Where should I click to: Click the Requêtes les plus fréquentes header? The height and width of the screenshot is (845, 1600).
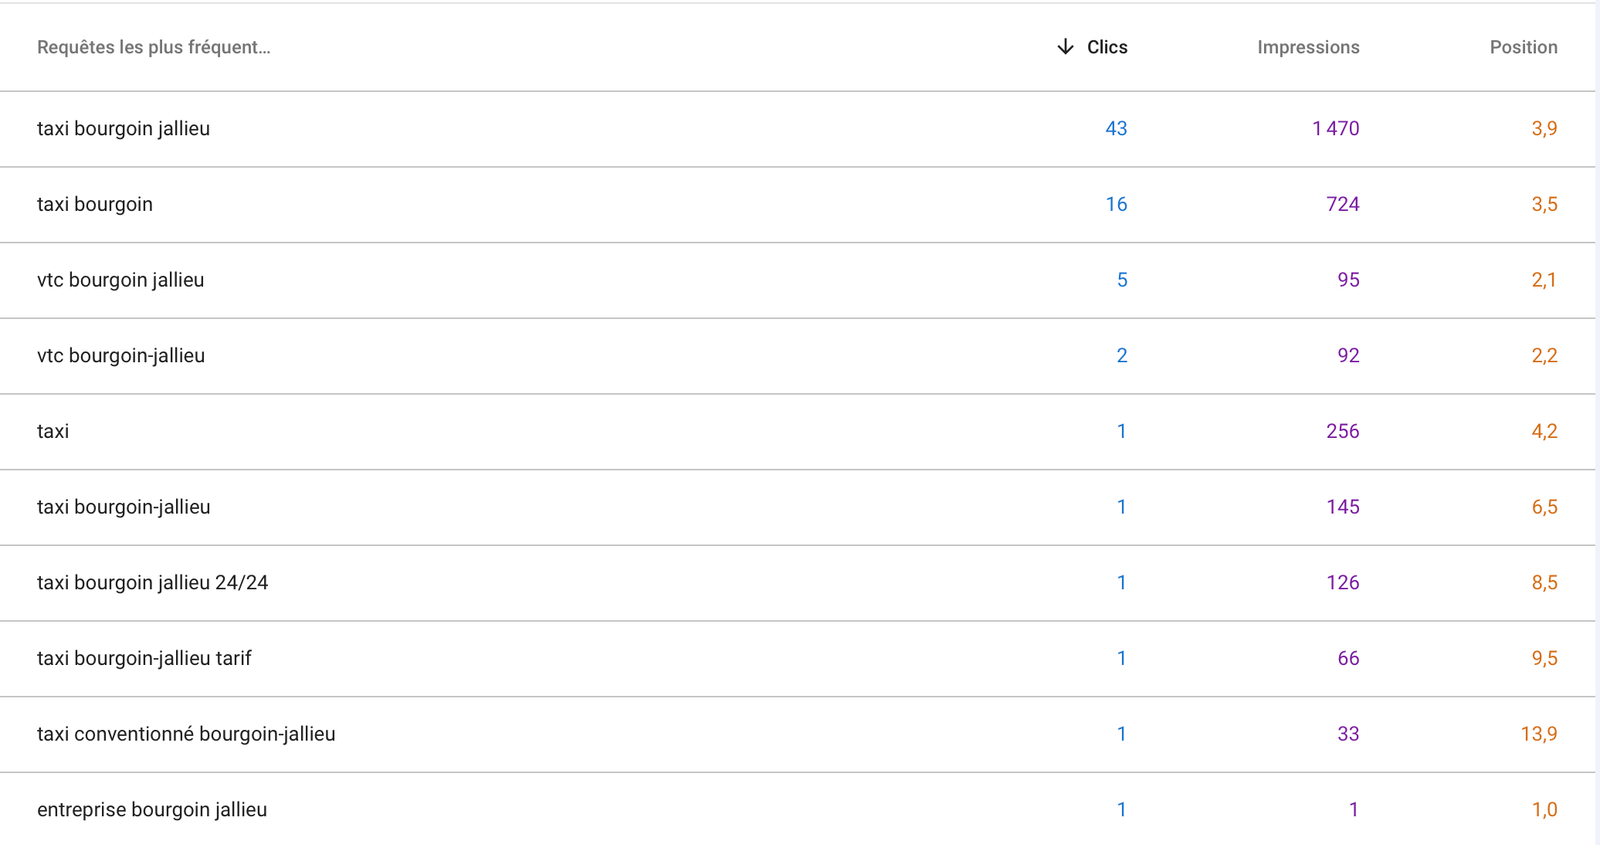154,47
